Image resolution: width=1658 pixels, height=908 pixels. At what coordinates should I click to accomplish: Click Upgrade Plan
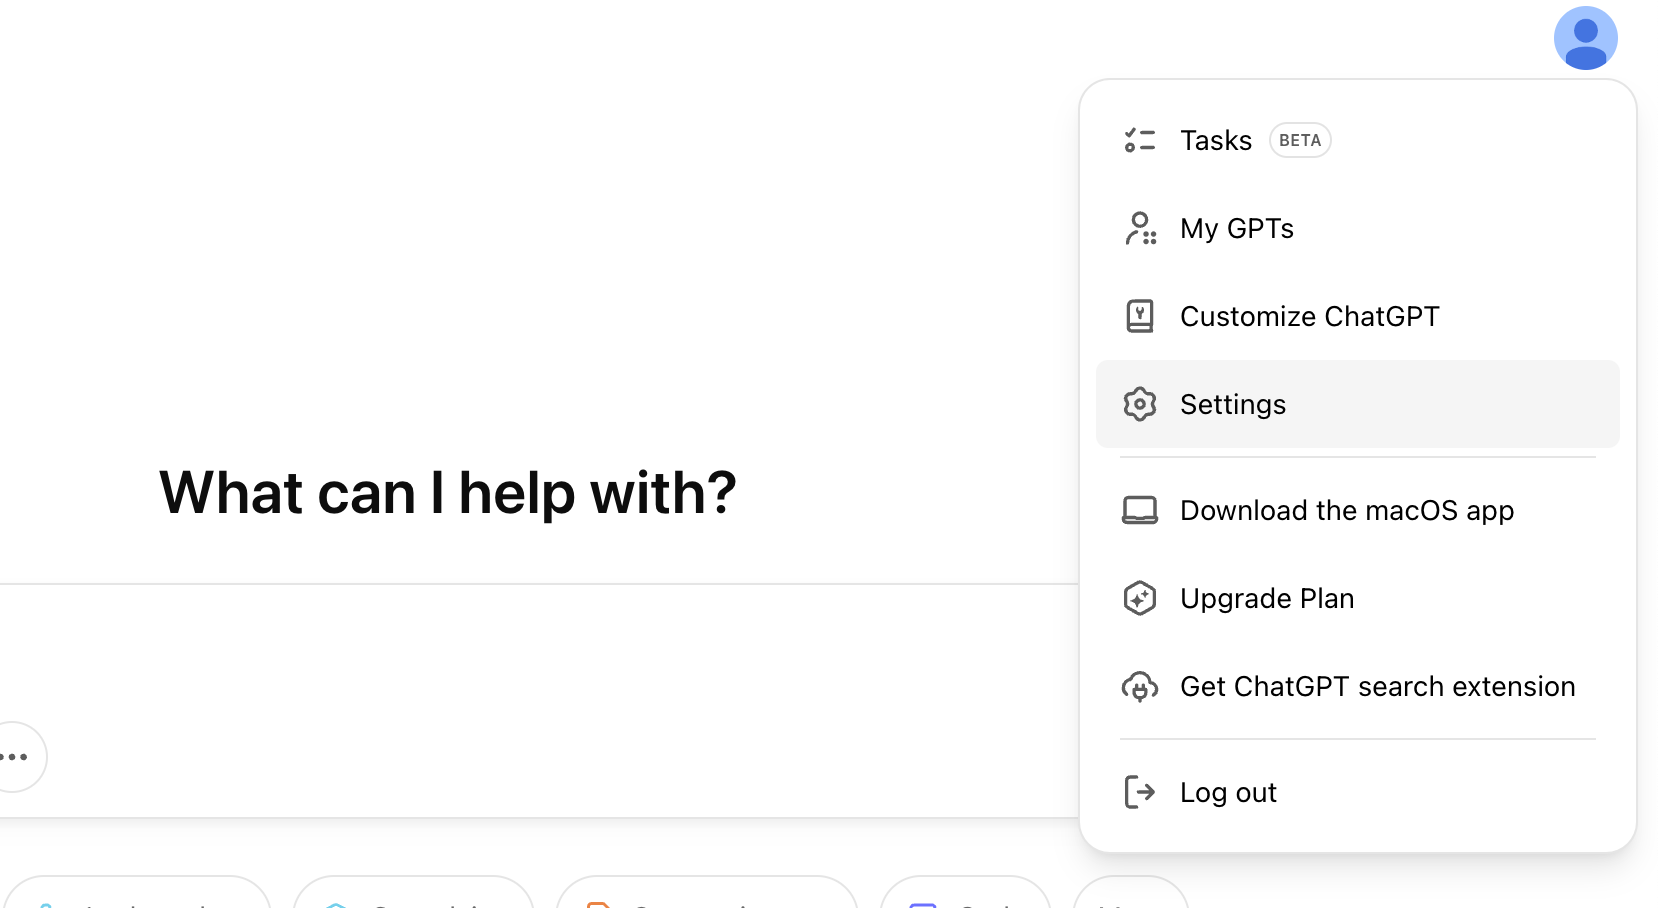tap(1267, 598)
